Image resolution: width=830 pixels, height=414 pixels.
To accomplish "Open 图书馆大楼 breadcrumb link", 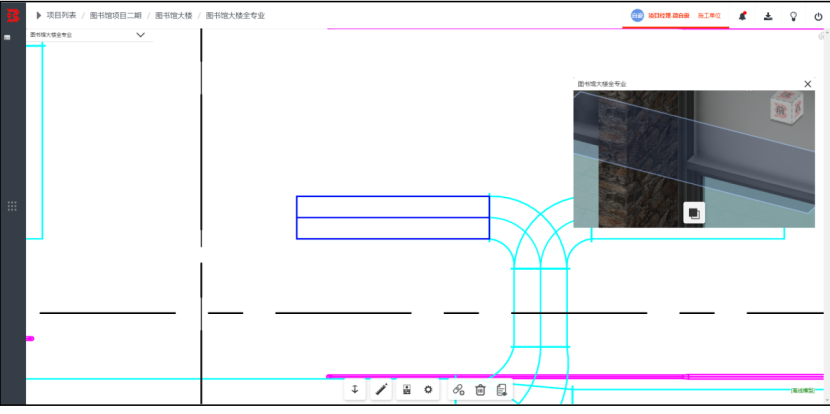I will click(x=174, y=15).
